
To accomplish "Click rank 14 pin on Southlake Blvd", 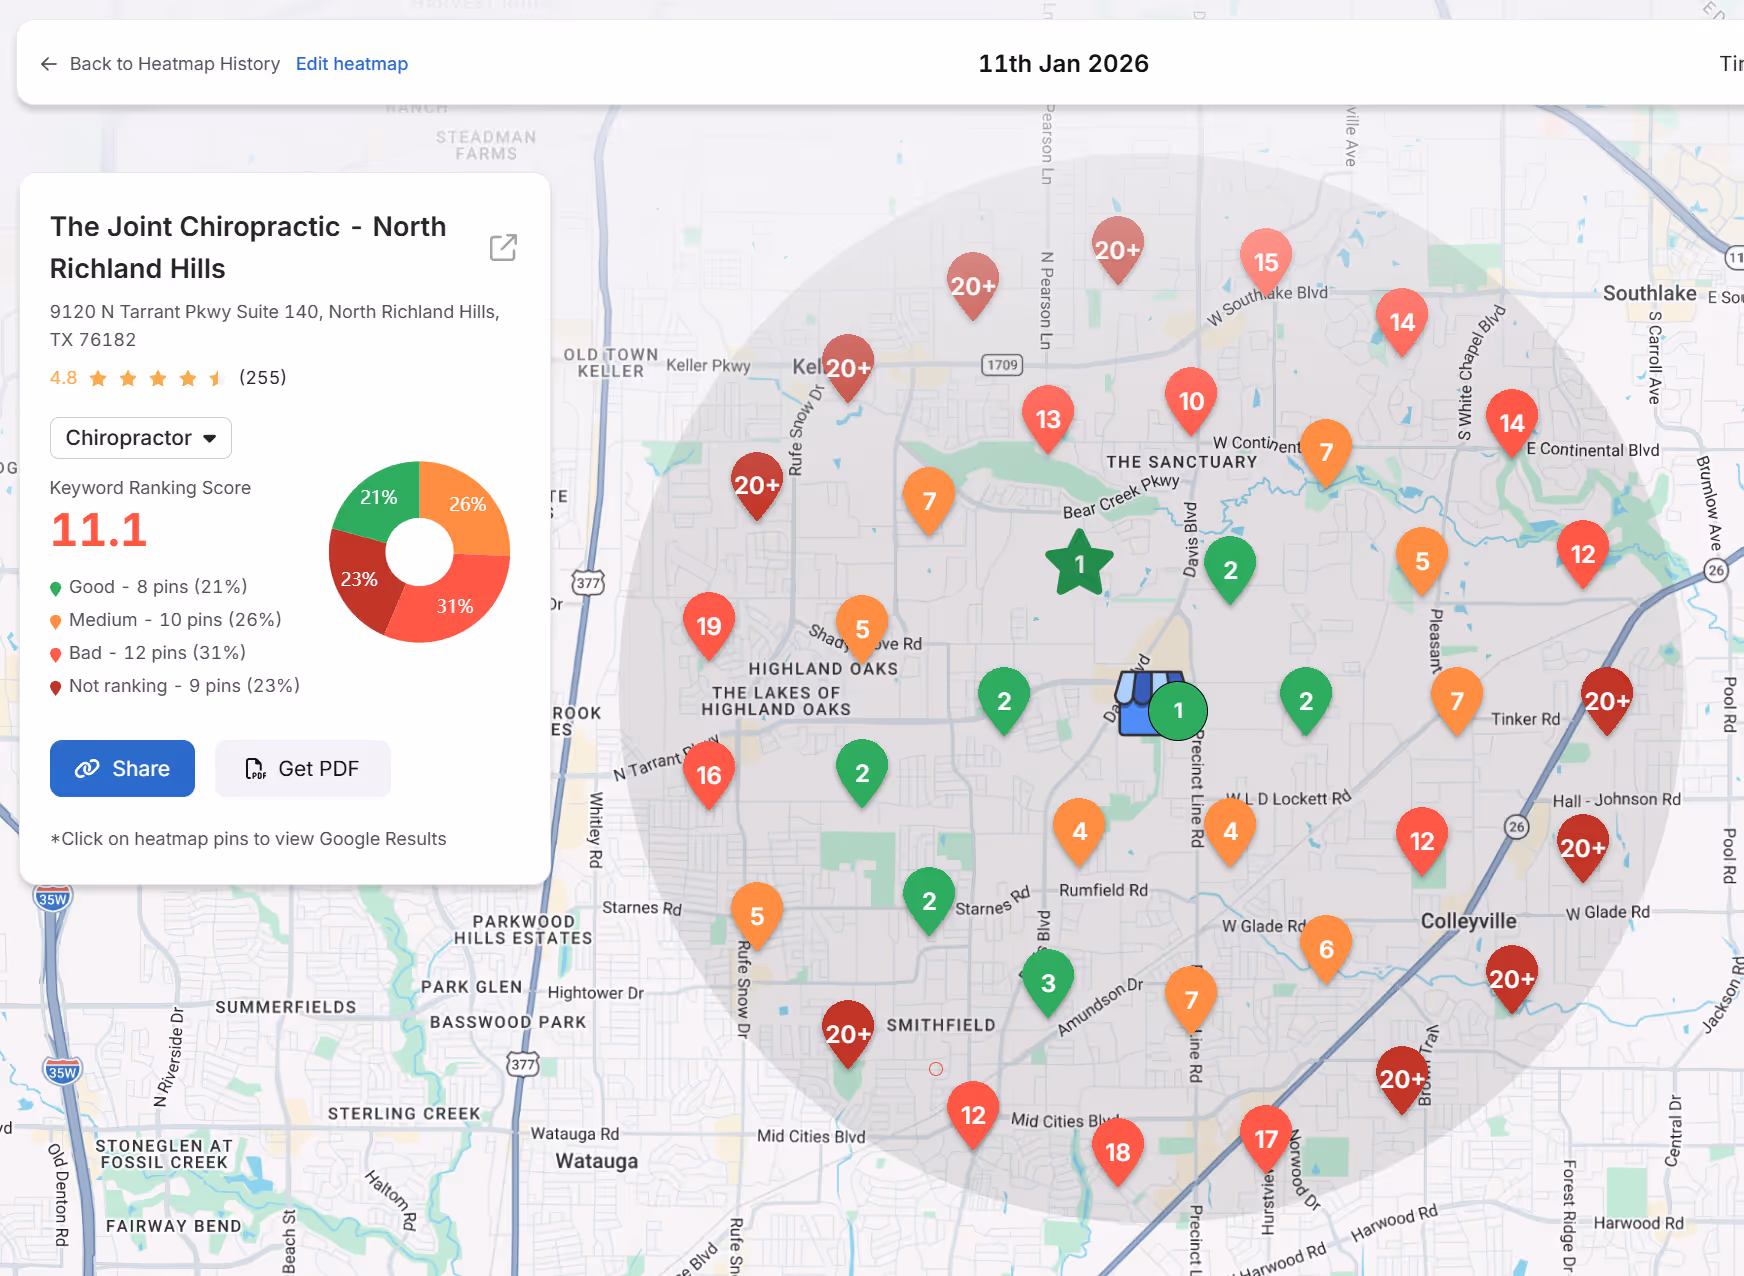I will (x=1402, y=322).
